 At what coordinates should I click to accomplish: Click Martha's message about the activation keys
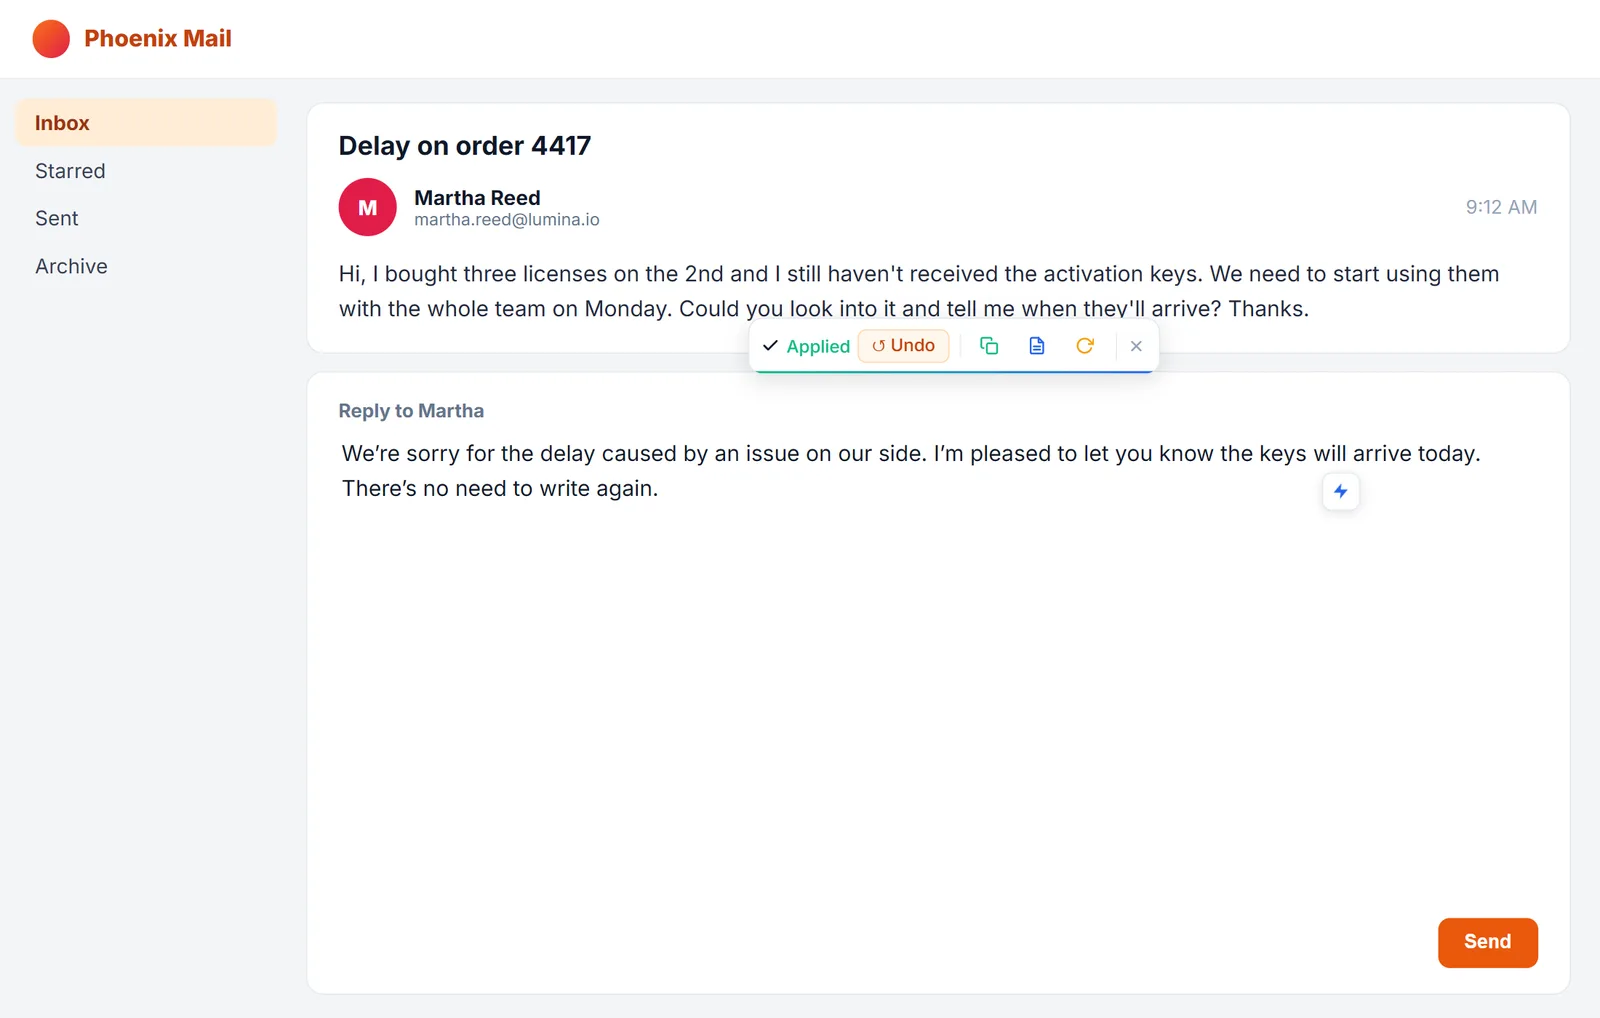[x=919, y=291]
